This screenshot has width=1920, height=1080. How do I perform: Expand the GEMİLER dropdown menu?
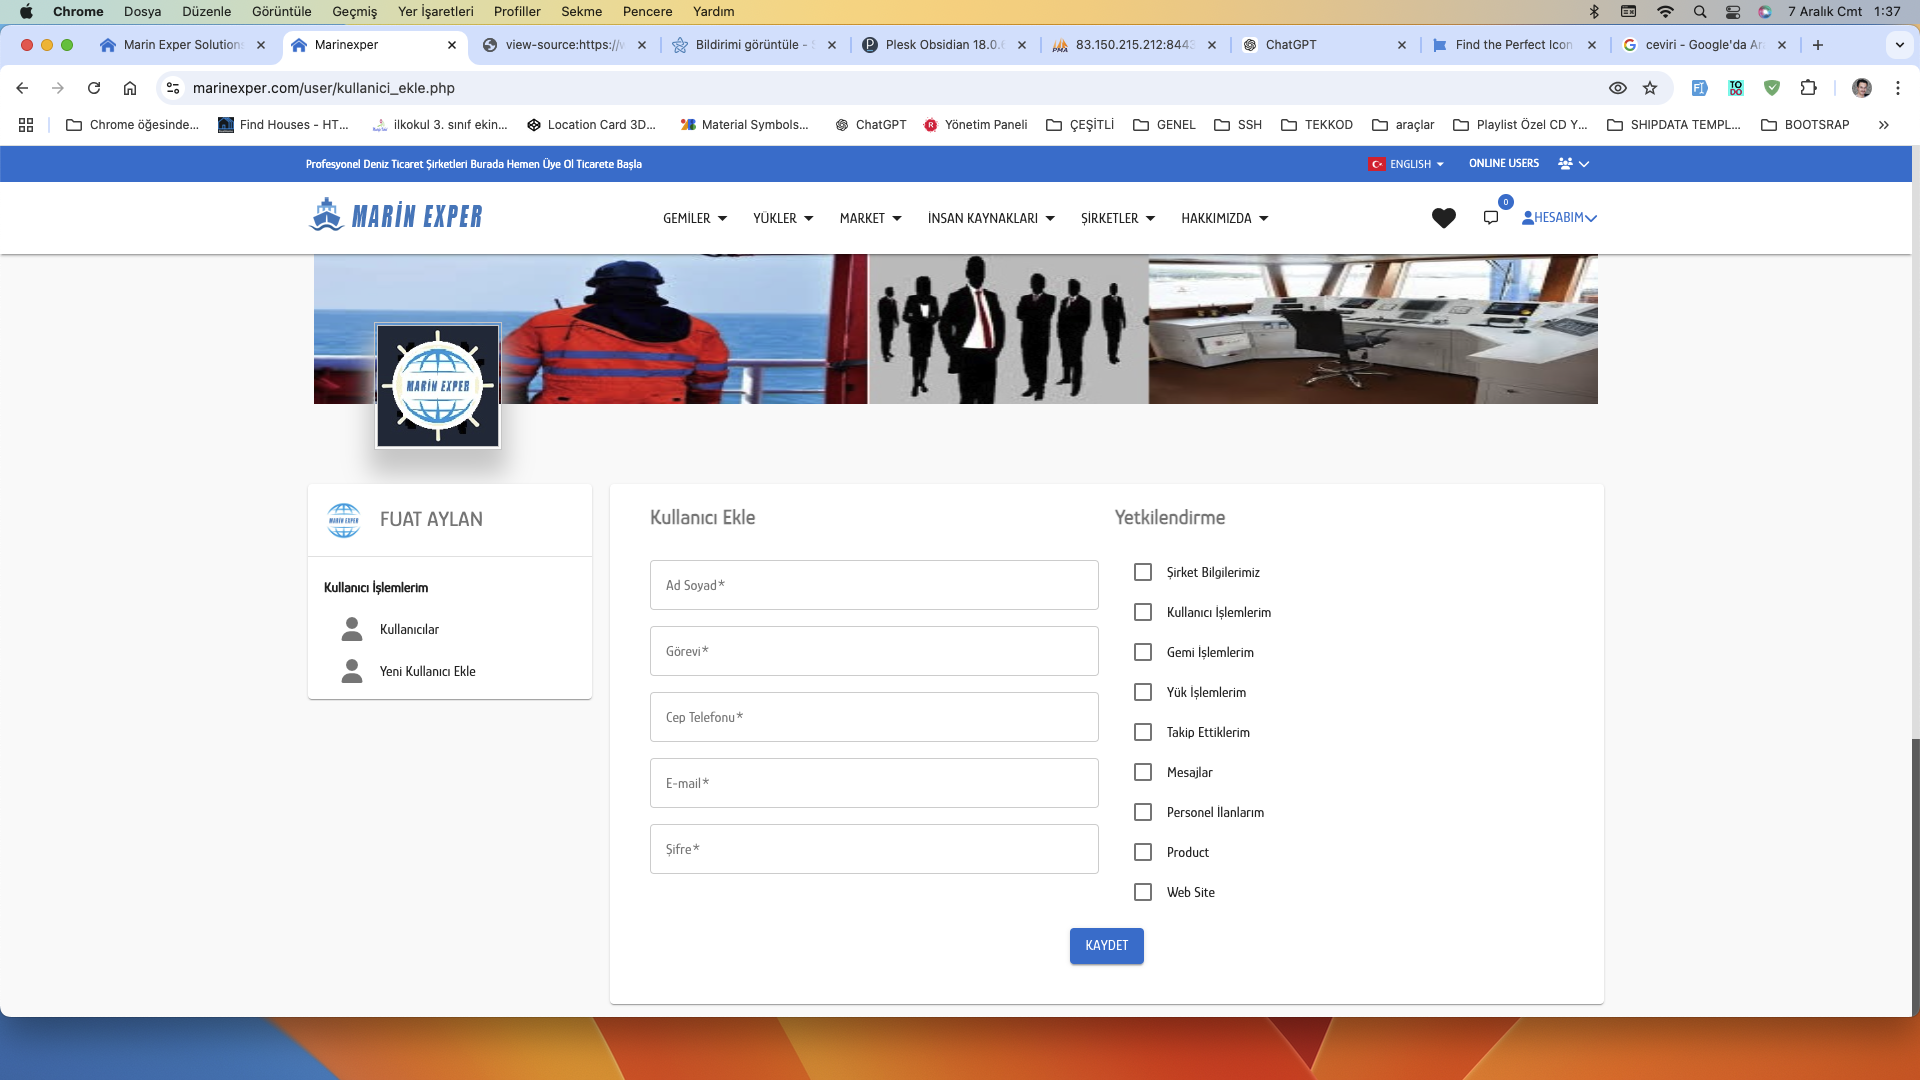coord(695,218)
